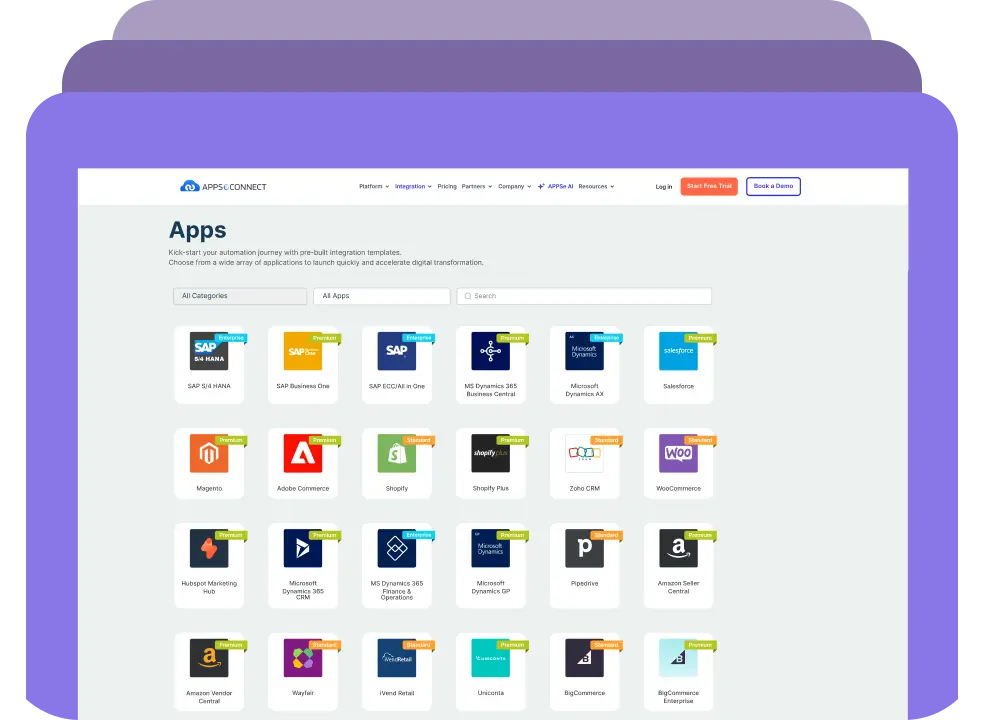Focus the apps Search field
The image size is (984, 720).
click(584, 296)
